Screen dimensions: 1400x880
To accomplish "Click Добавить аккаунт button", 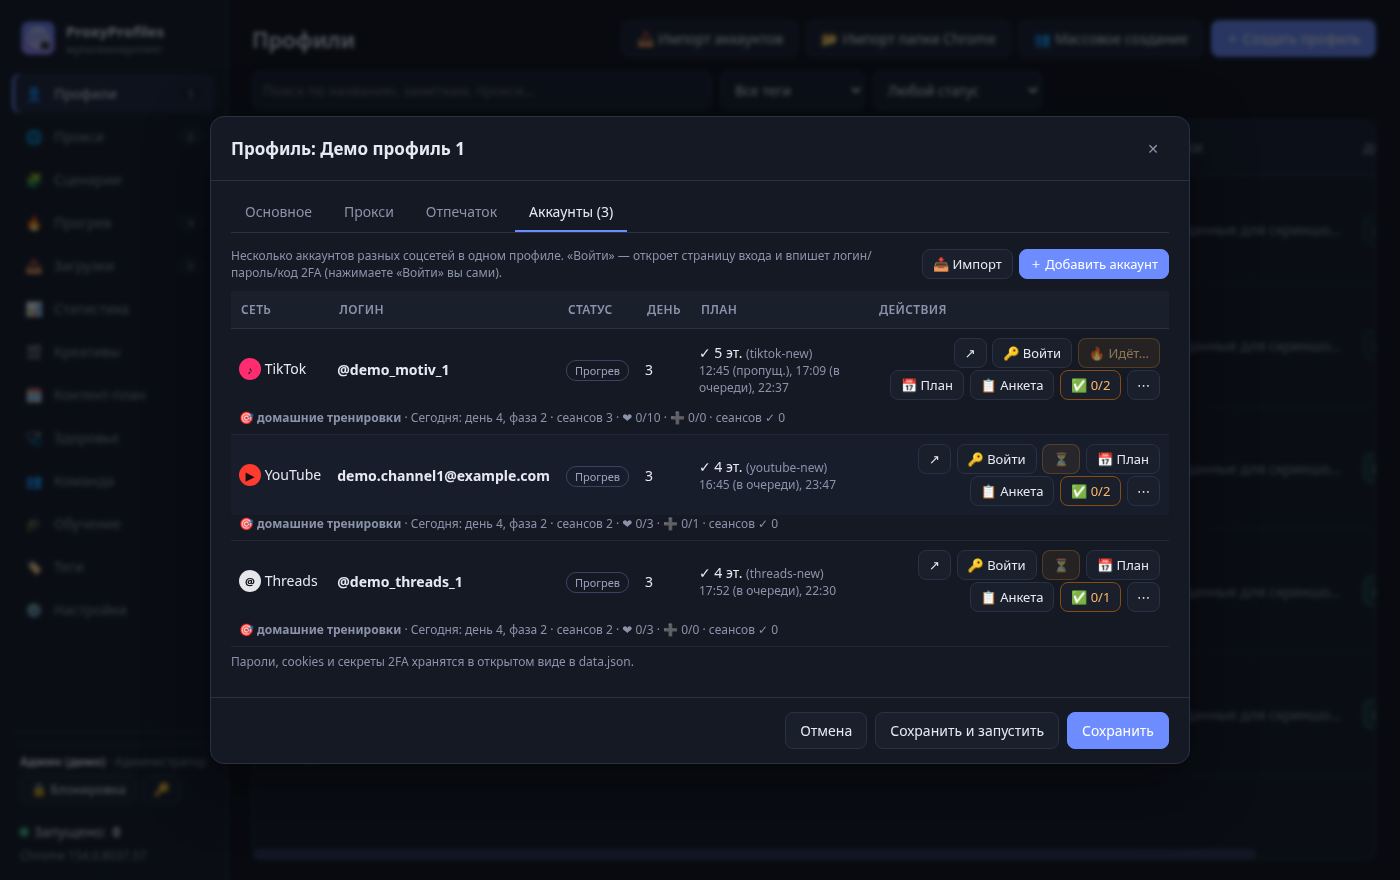I will pyautogui.click(x=1094, y=264).
